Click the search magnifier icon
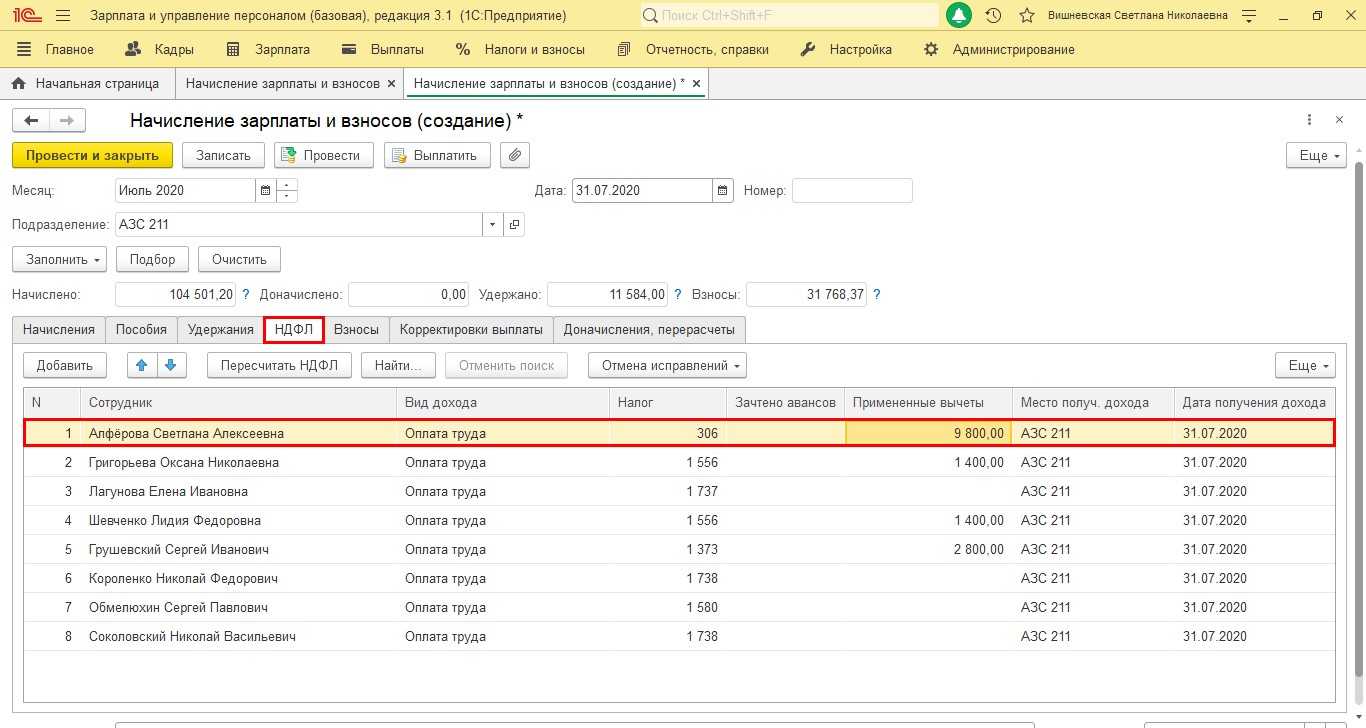The image size is (1366, 728). 650,16
